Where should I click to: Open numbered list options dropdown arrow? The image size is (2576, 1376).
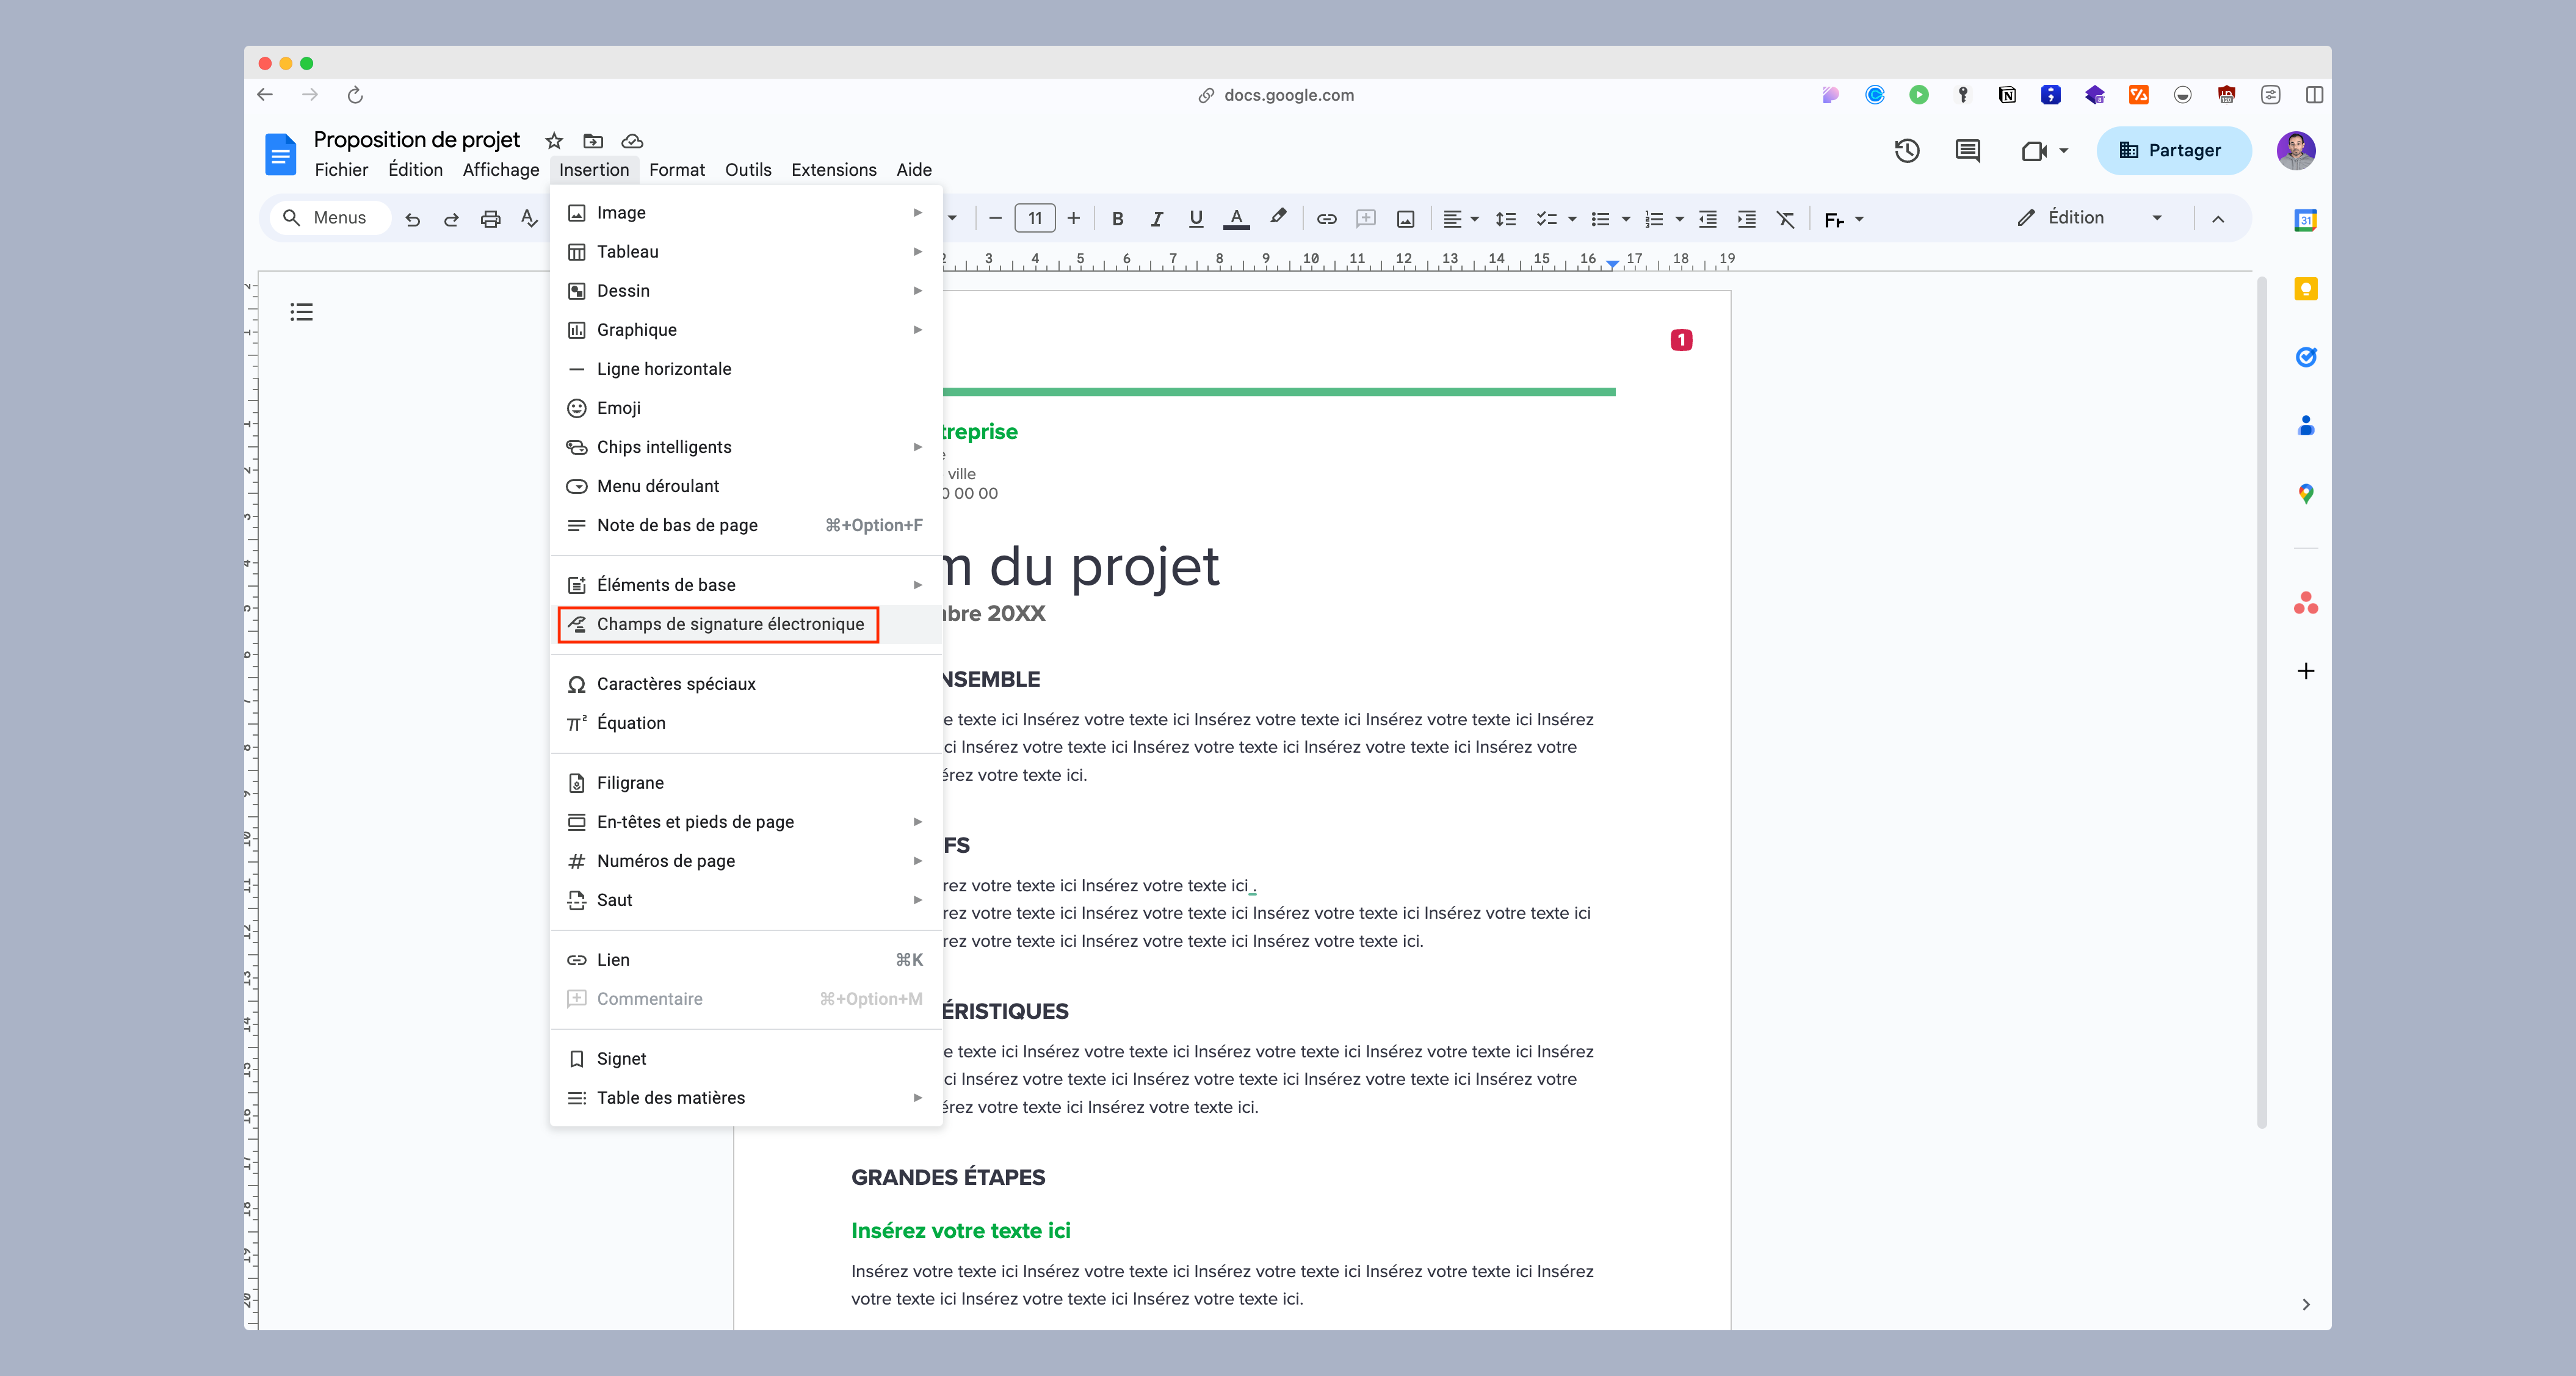point(1679,219)
